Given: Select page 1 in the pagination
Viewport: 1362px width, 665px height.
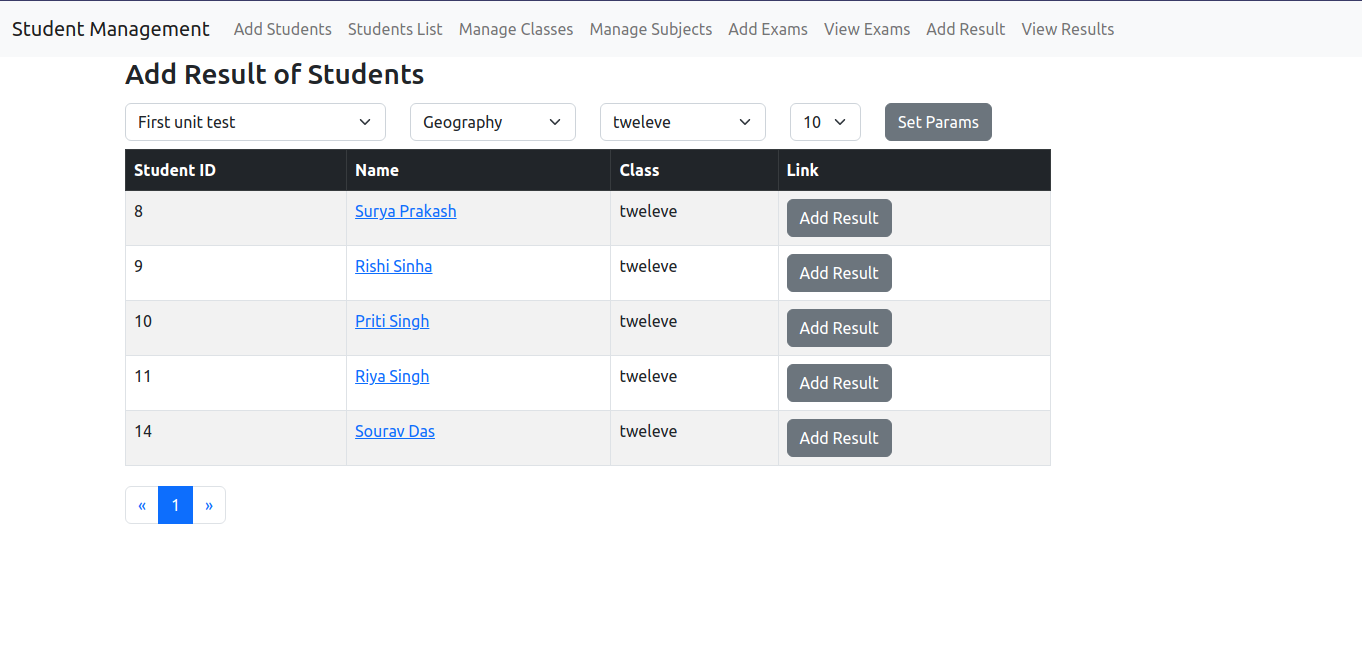Looking at the screenshot, I should pyautogui.click(x=175, y=505).
